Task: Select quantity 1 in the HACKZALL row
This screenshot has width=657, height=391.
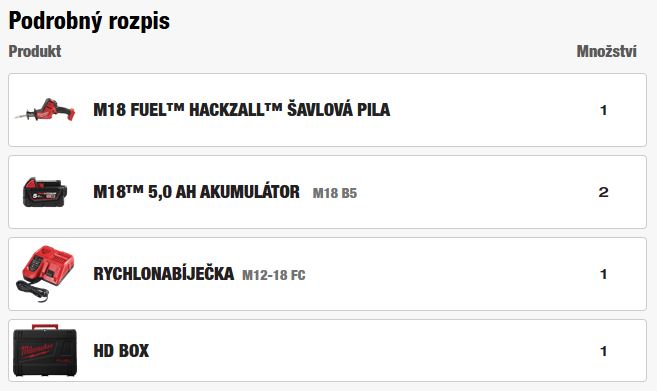Action: tap(603, 110)
